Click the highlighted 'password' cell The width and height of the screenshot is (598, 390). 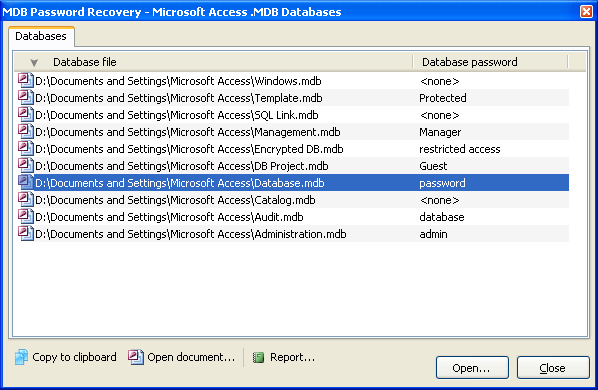(x=442, y=183)
